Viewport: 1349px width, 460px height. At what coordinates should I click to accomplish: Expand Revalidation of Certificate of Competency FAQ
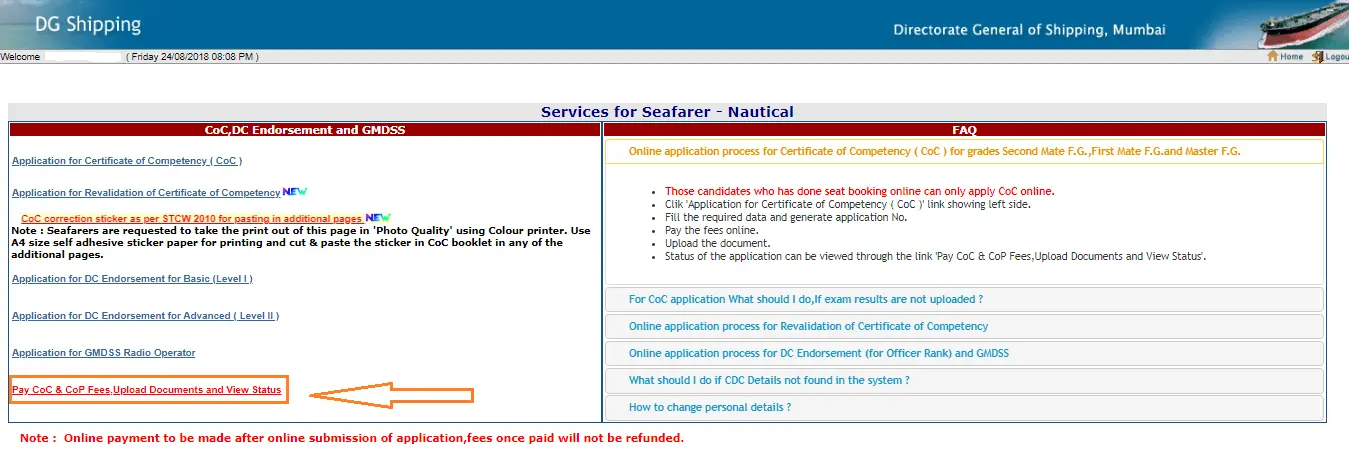point(964,326)
